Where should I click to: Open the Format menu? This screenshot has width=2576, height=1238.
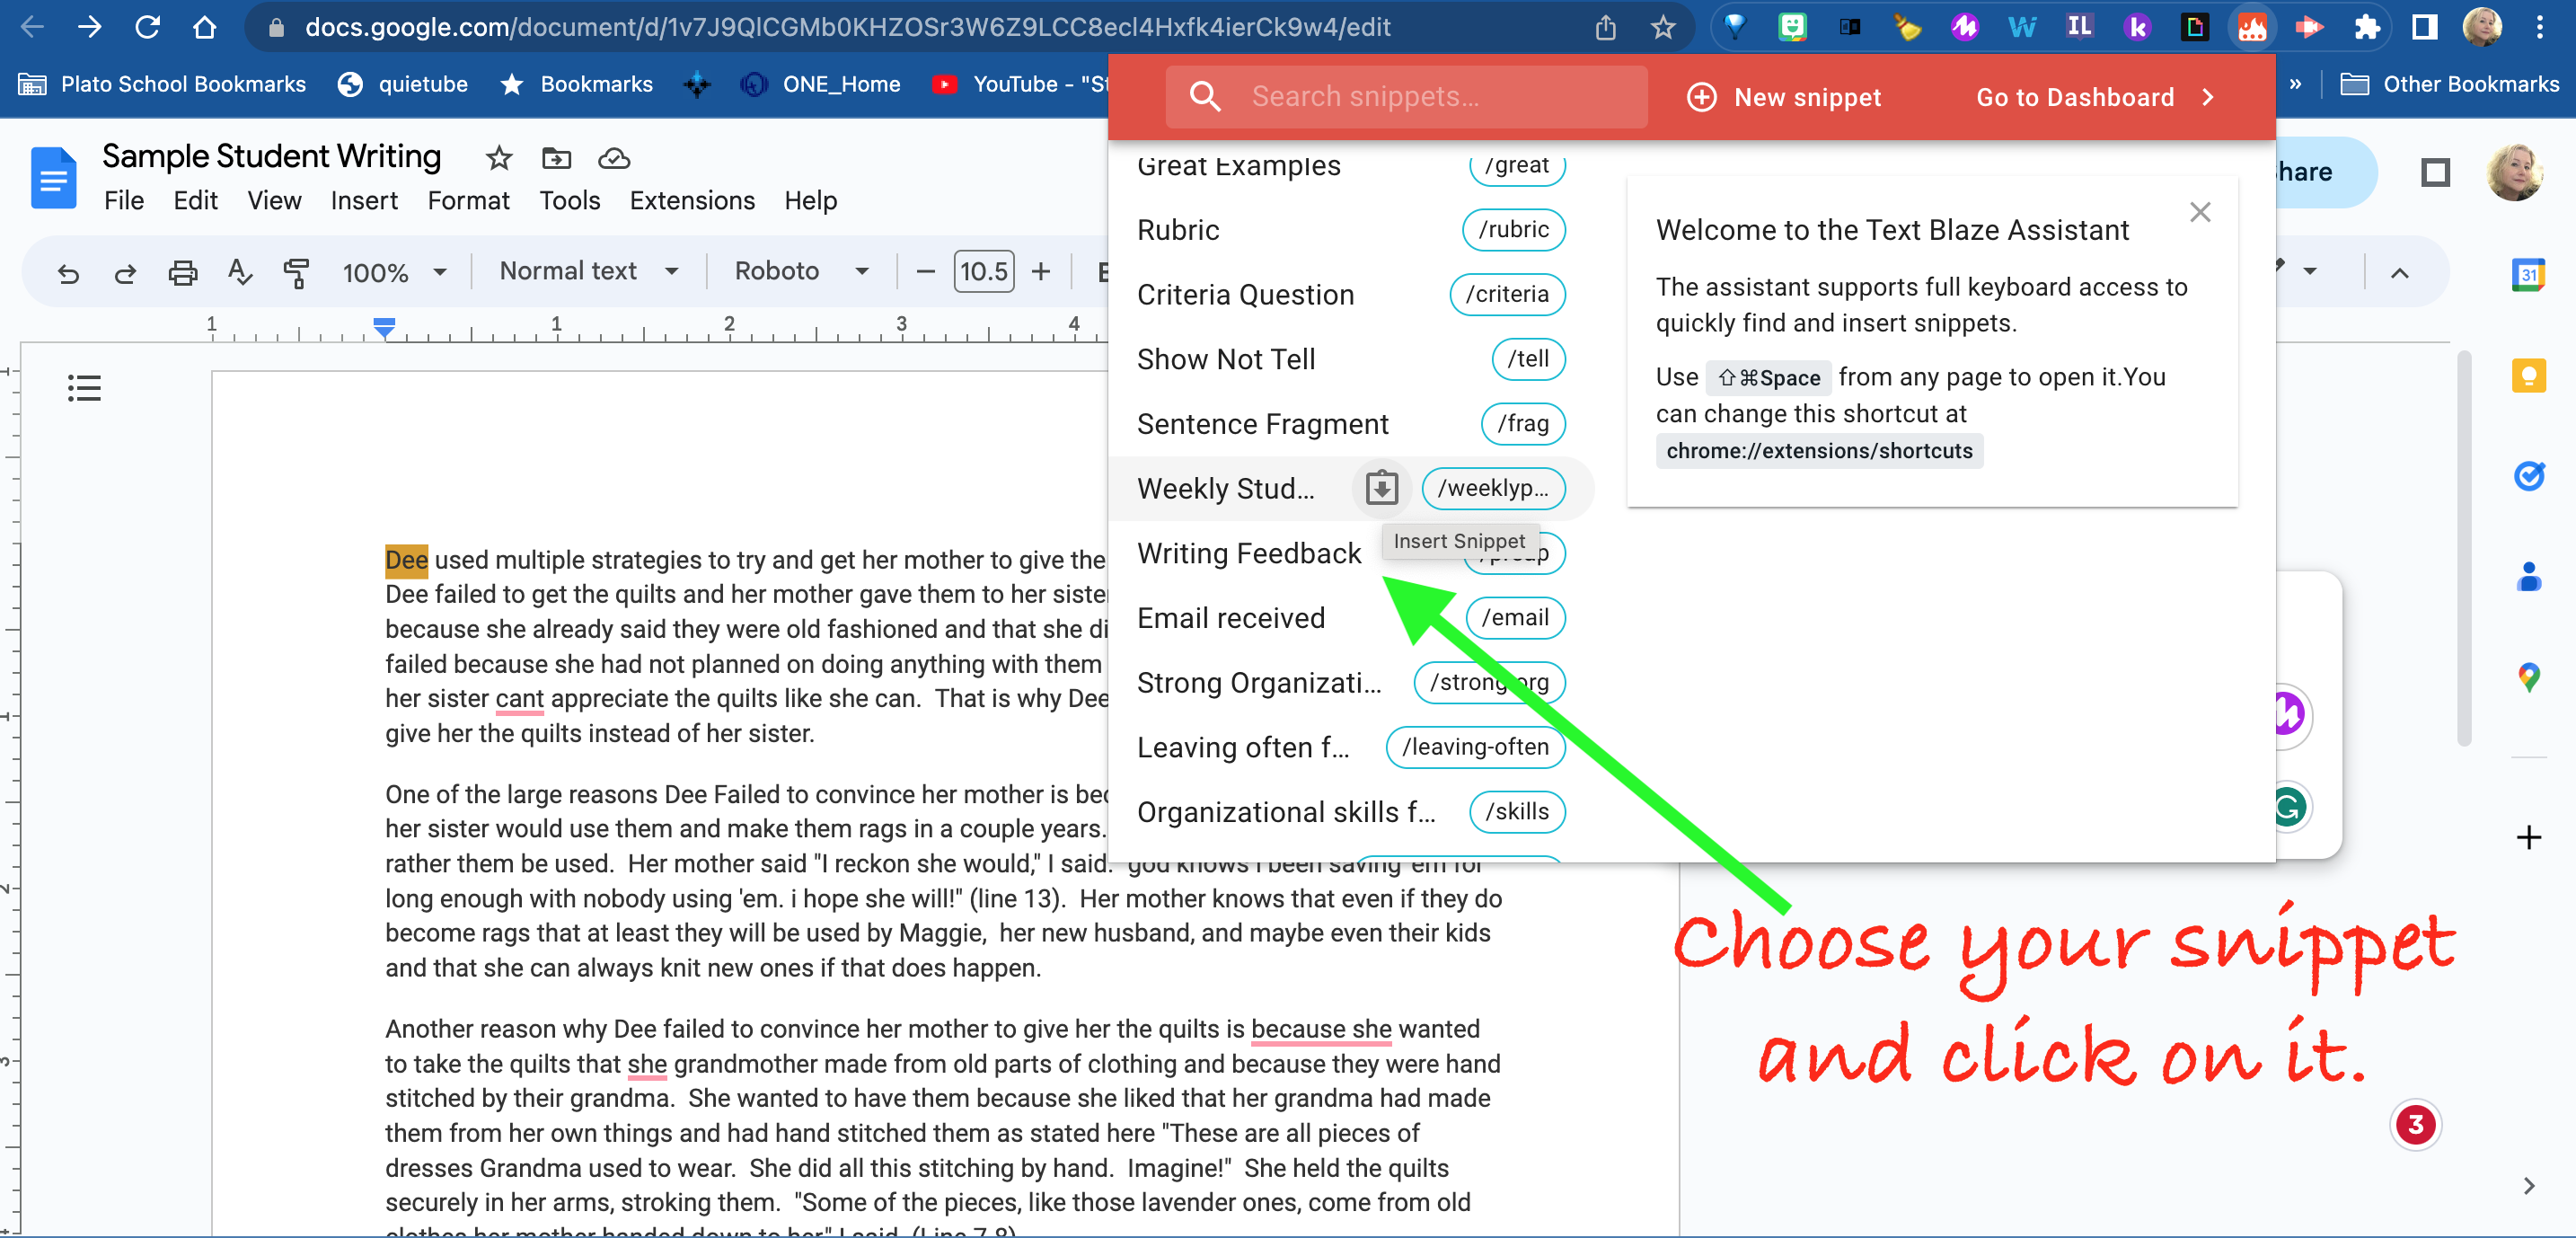point(468,201)
